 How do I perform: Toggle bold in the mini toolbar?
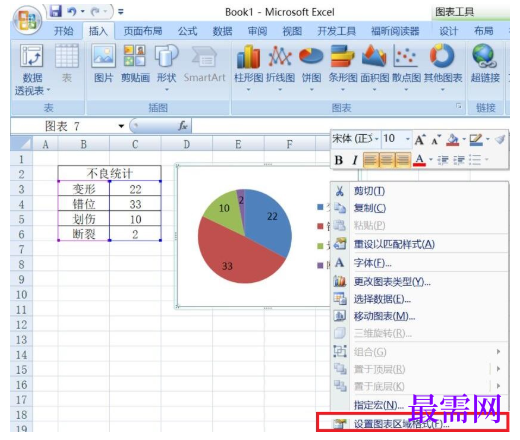click(x=339, y=160)
